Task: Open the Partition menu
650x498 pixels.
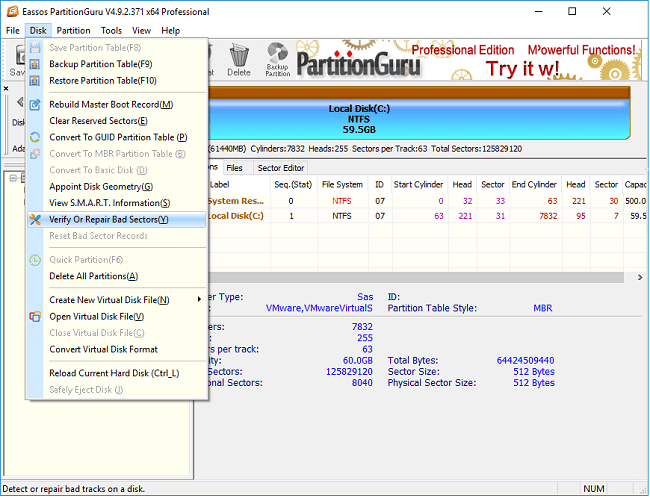Action: (73, 31)
